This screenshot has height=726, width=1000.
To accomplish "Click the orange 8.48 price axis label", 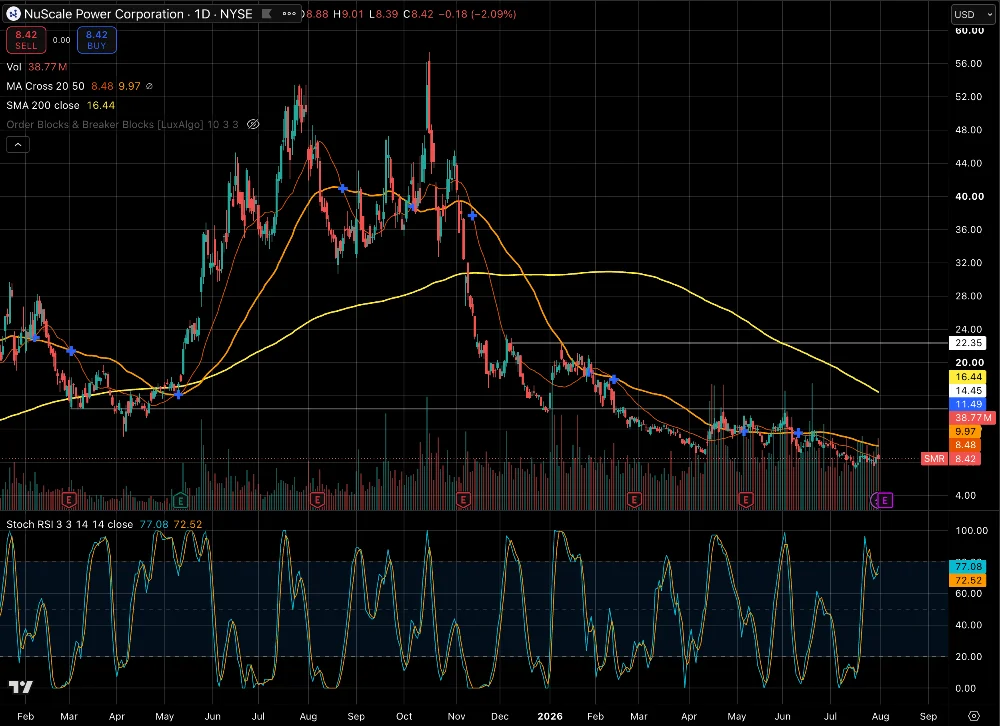I will [x=967, y=445].
